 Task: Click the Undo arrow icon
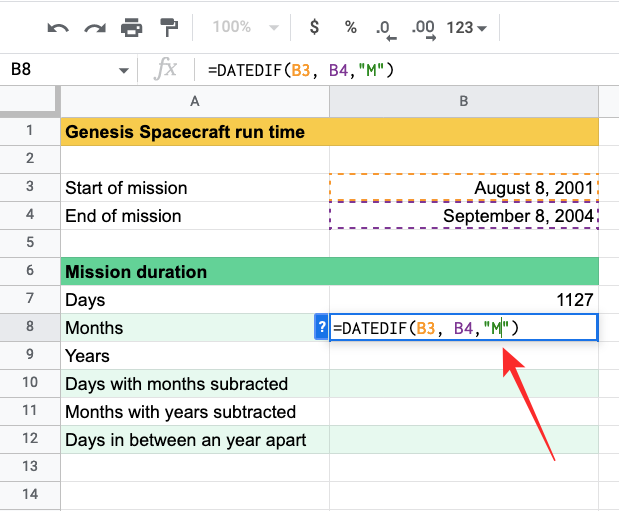58,27
